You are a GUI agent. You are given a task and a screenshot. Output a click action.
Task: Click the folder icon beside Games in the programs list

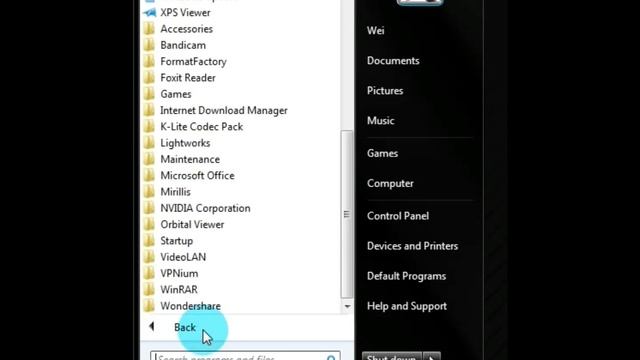149,94
